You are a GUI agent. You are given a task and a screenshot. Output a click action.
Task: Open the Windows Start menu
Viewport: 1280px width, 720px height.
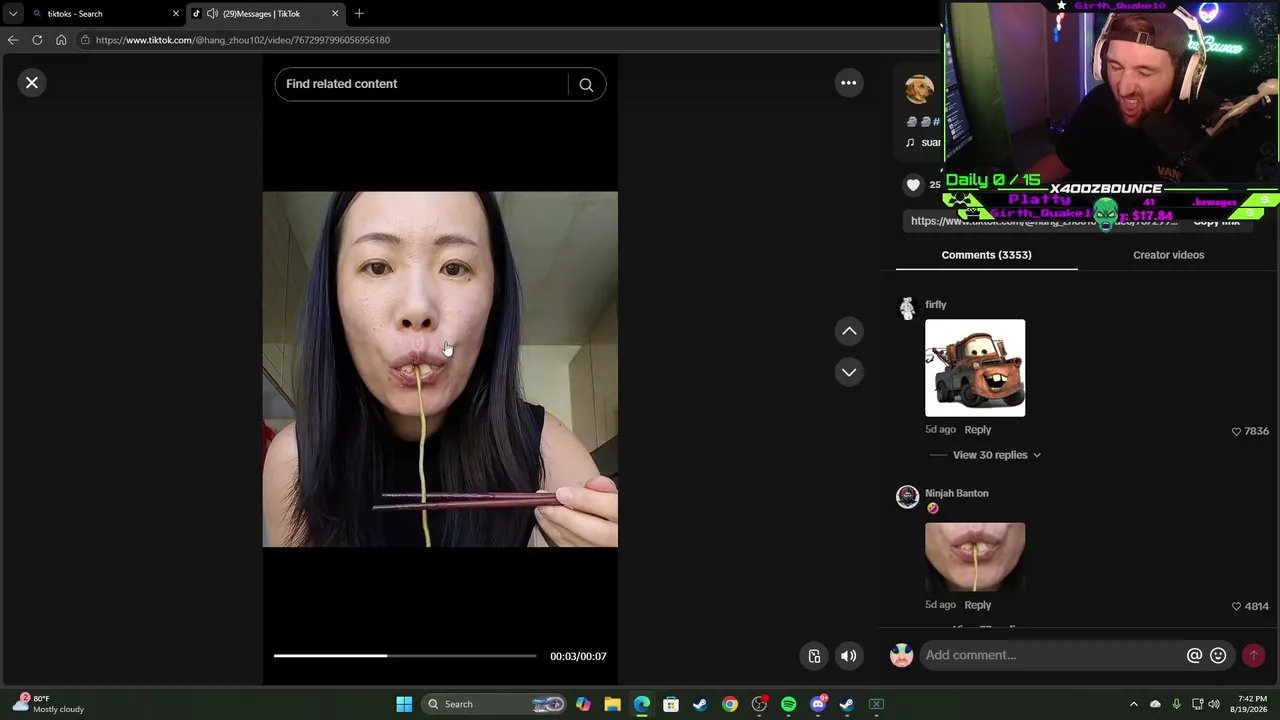click(404, 704)
